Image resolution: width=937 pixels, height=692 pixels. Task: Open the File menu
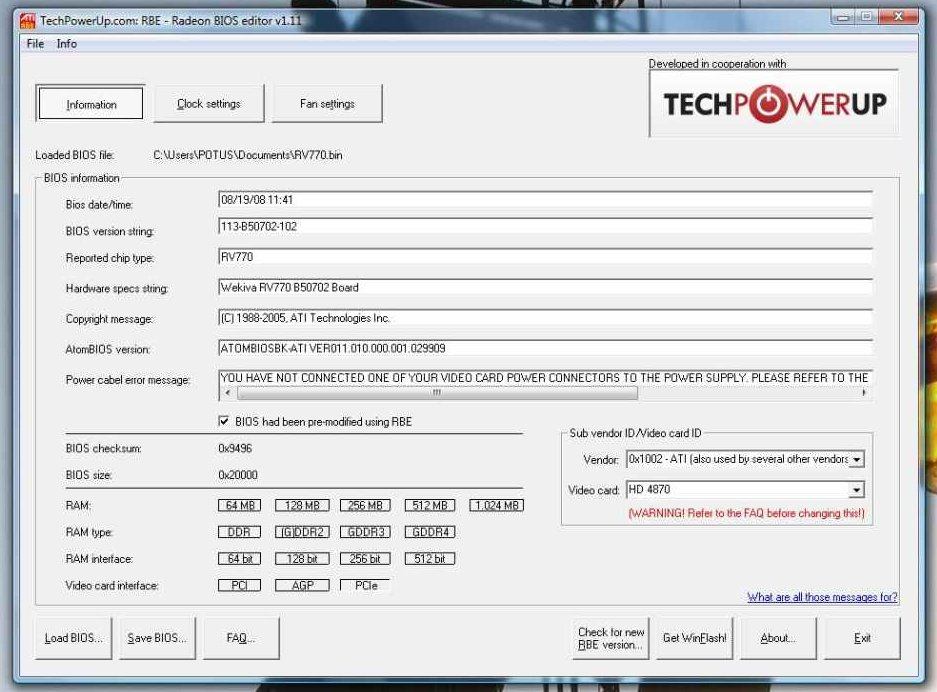(x=35, y=44)
